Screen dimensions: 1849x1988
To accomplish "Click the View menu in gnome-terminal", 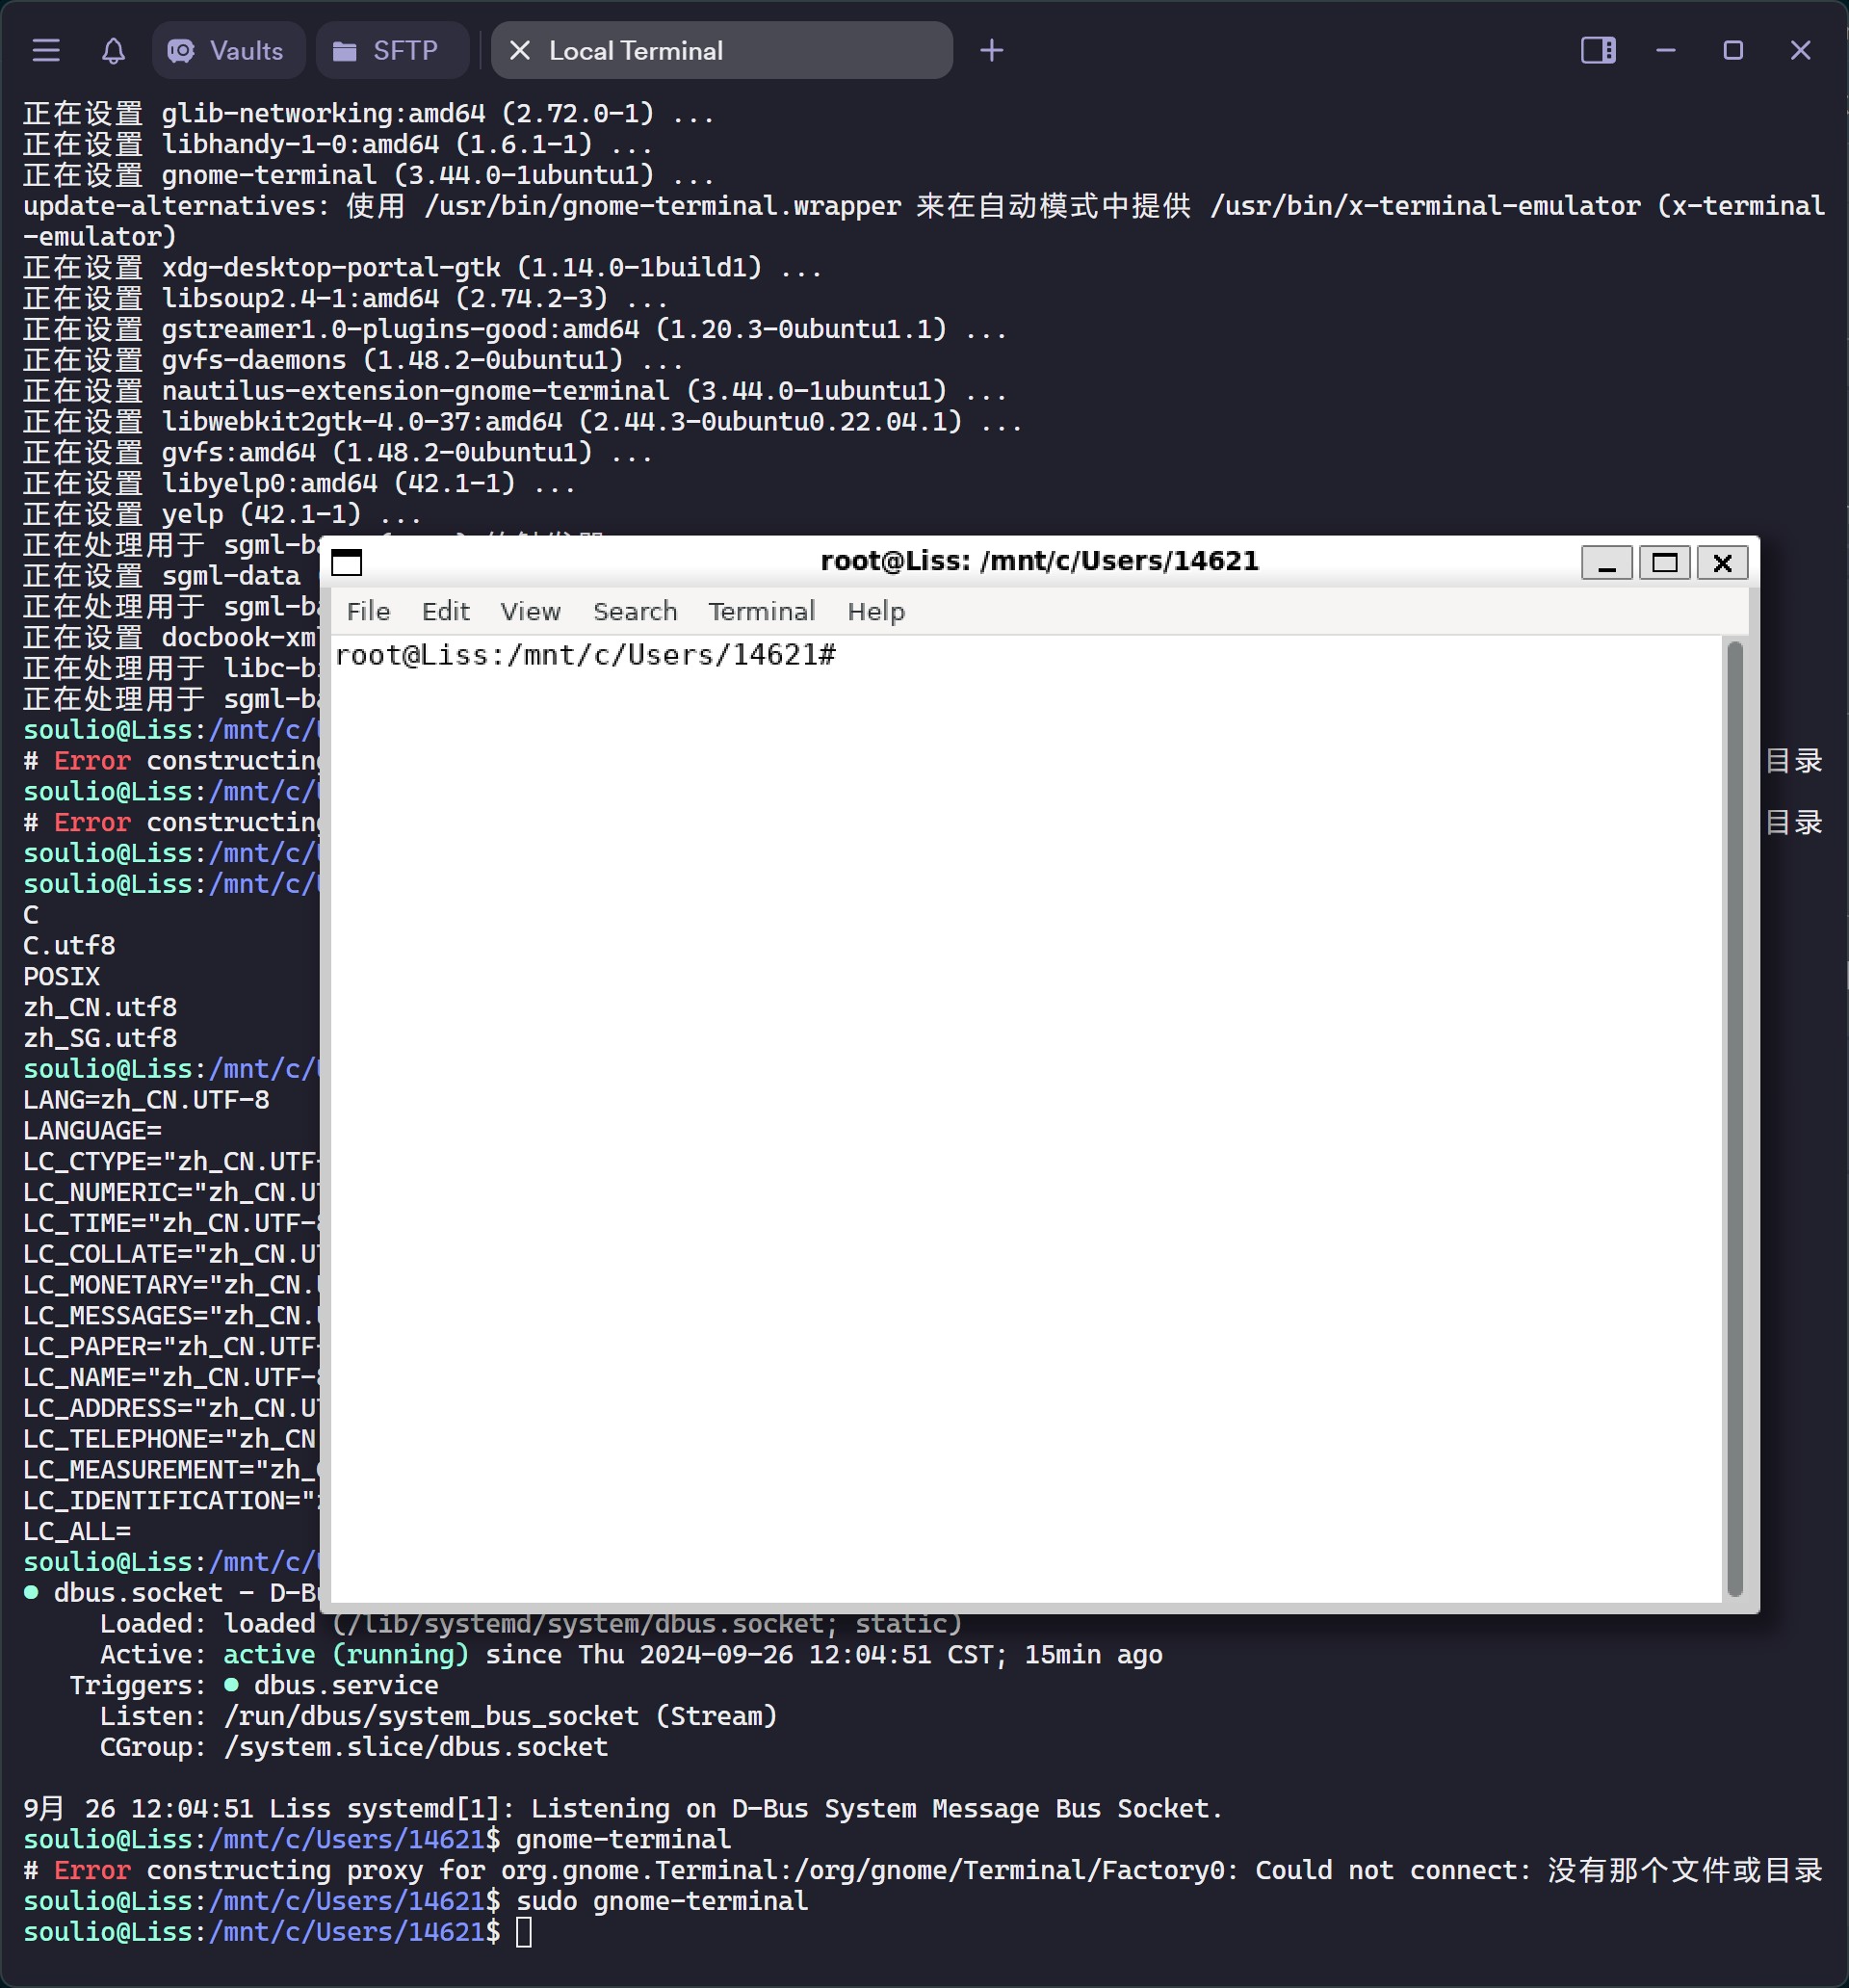I will point(530,610).
